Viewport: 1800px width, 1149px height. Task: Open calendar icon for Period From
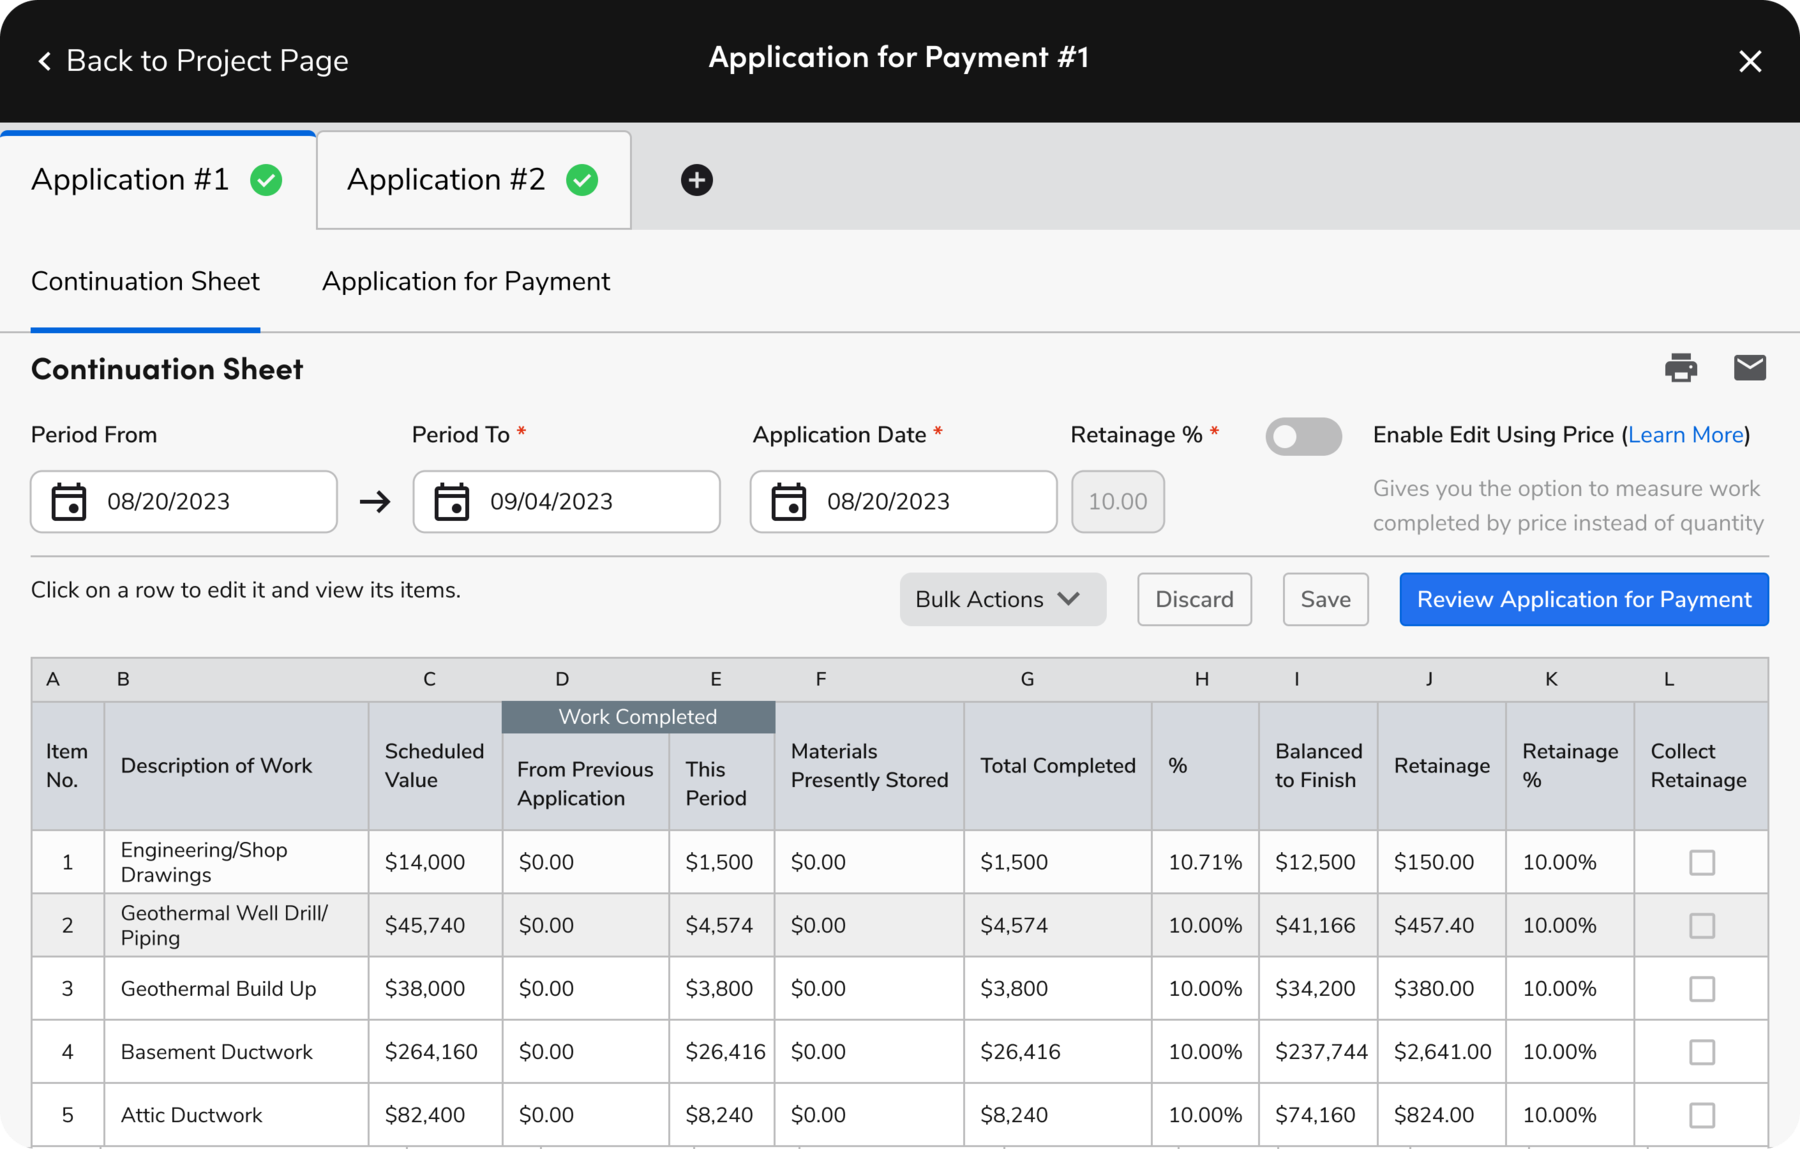point(69,502)
